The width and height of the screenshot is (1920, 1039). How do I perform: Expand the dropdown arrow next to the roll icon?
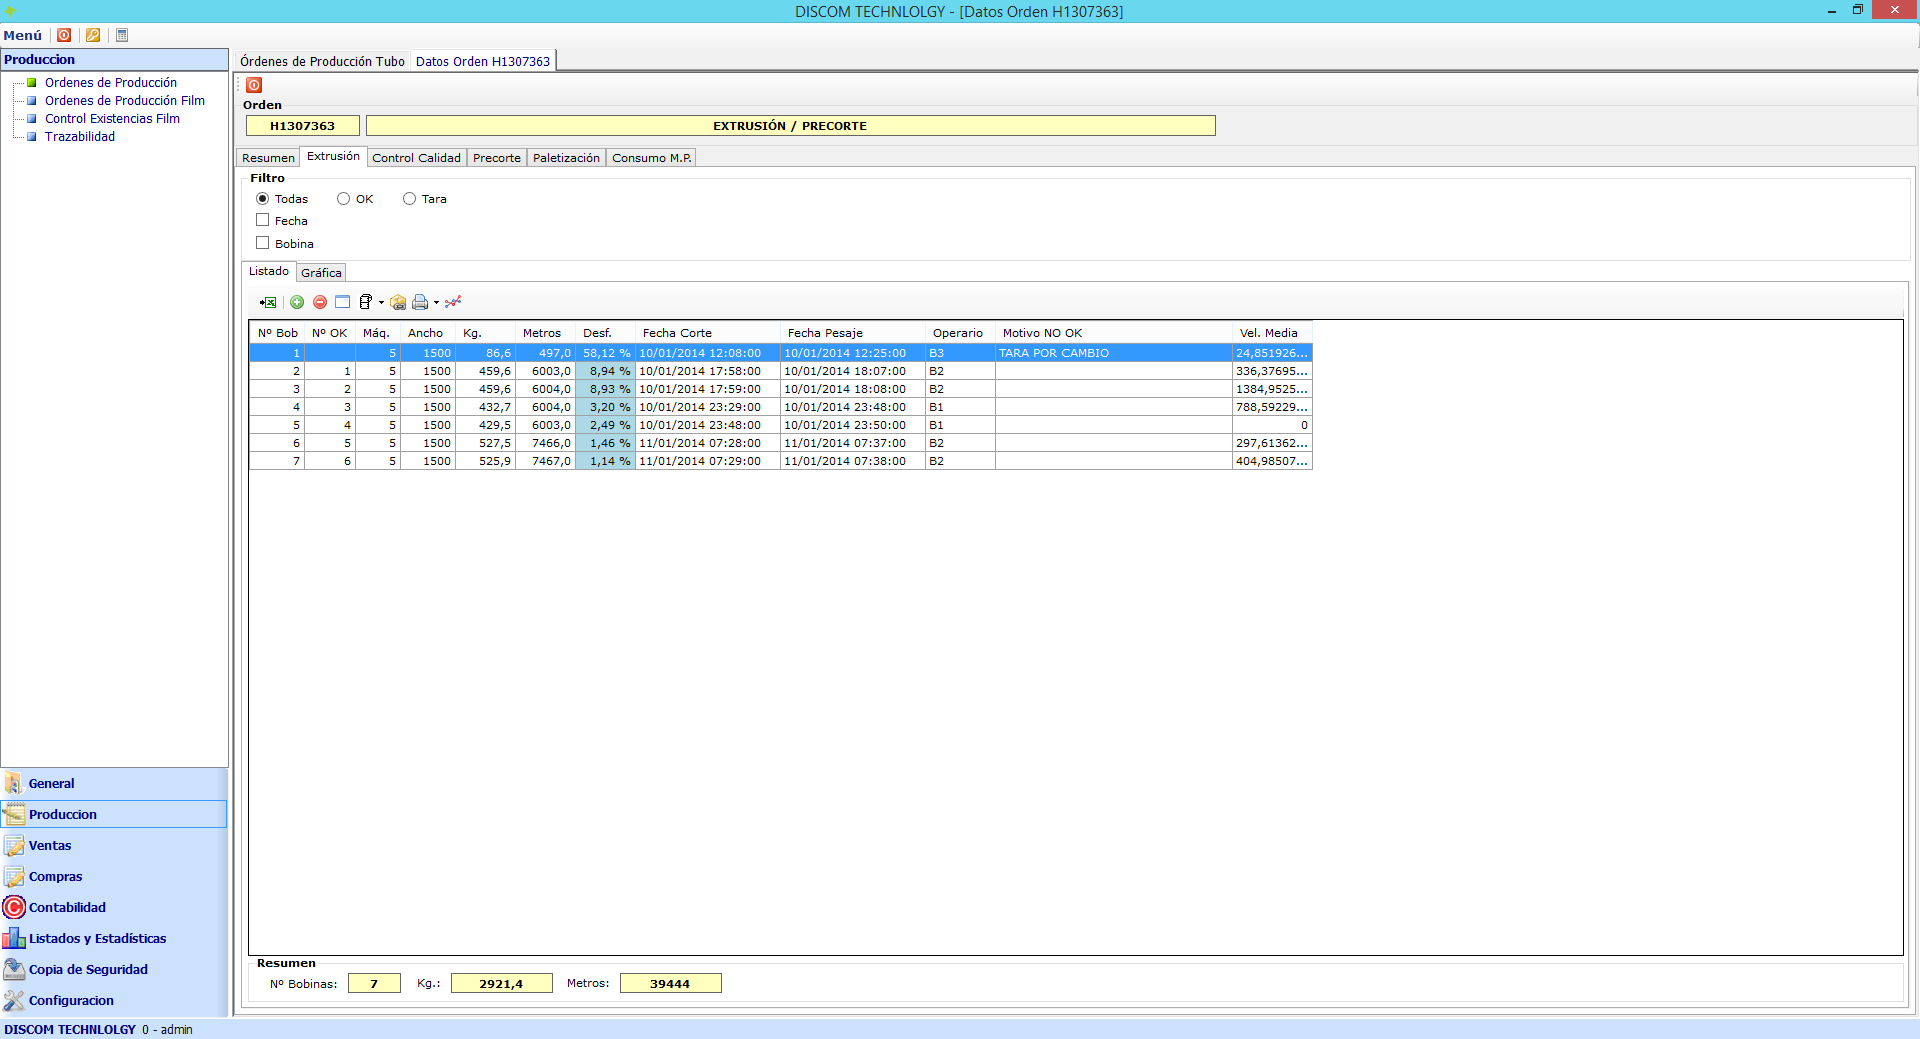381,303
